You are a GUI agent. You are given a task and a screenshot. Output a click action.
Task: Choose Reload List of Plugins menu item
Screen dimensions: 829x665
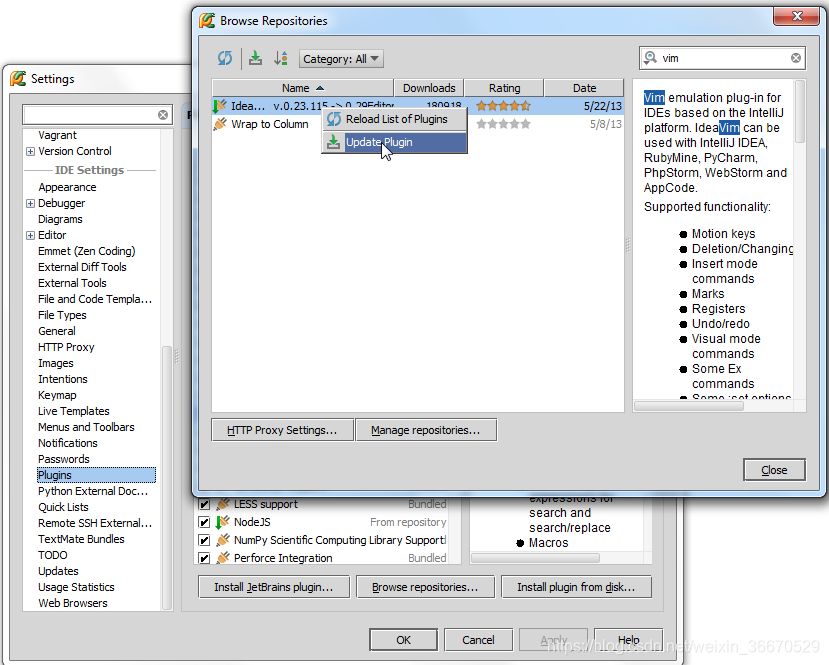[x=394, y=119]
